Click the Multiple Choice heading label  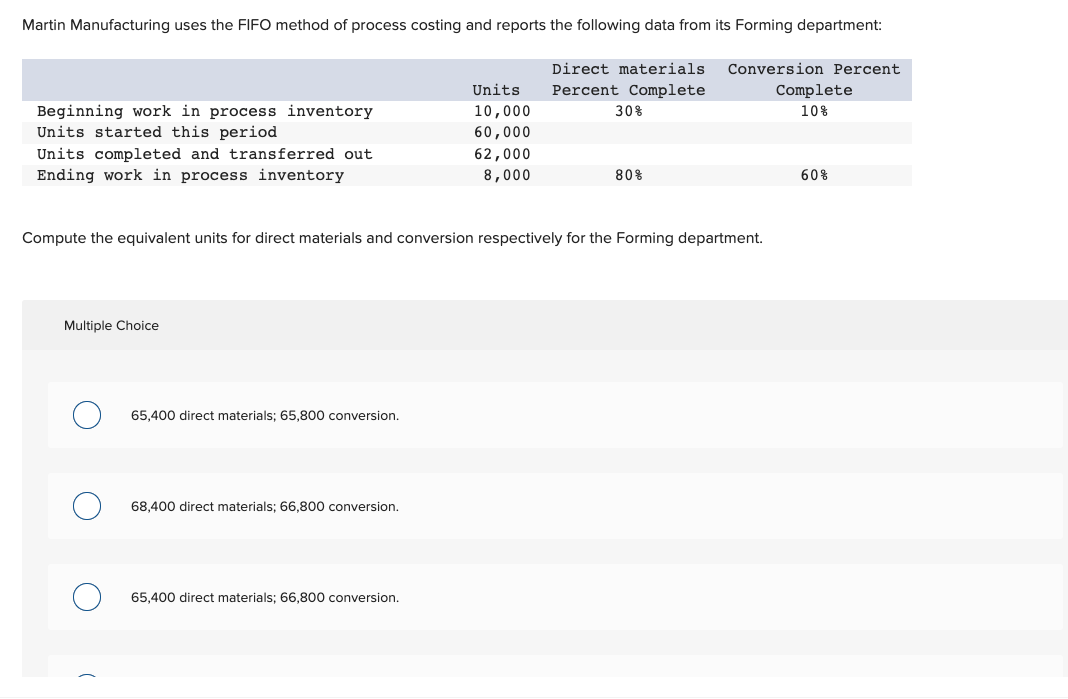[x=111, y=326]
